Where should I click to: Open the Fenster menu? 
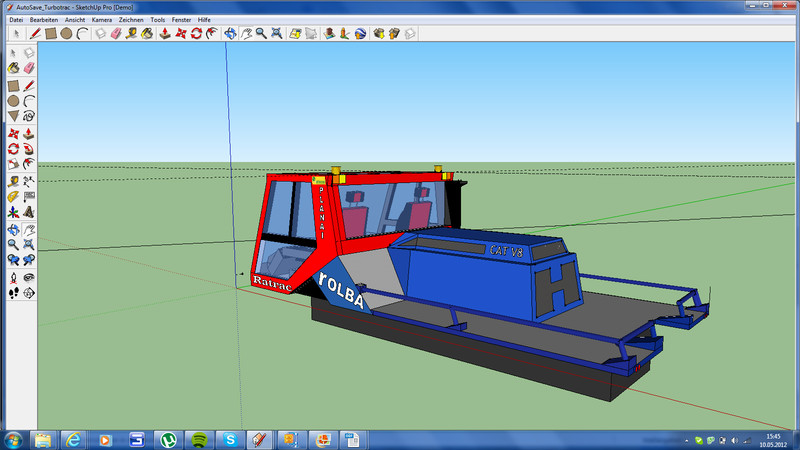pos(181,20)
